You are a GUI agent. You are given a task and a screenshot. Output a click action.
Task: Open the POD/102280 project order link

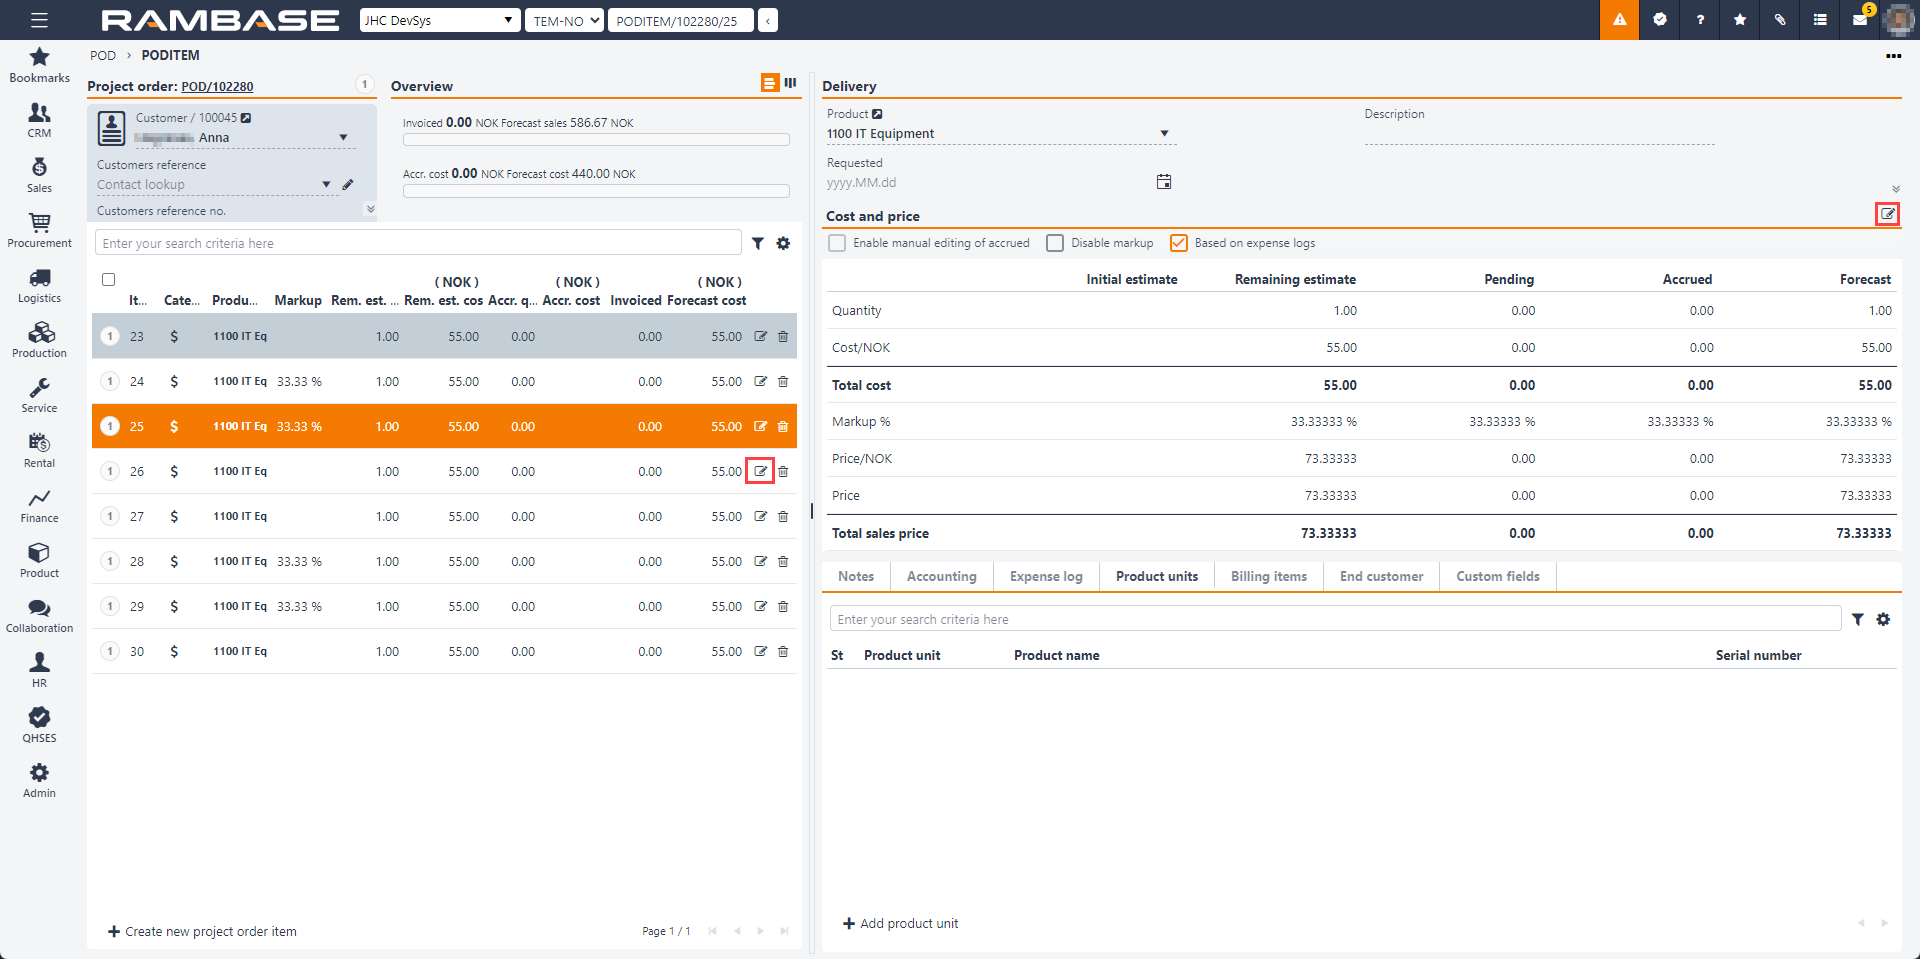(217, 87)
